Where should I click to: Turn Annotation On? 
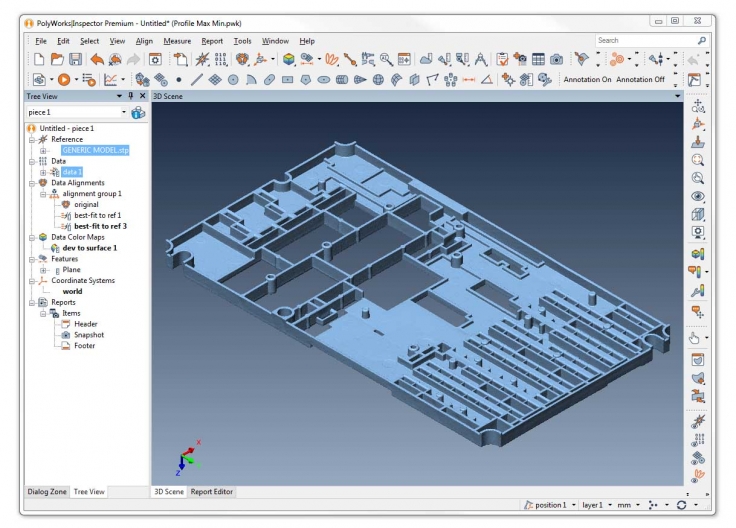click(586, 79)
